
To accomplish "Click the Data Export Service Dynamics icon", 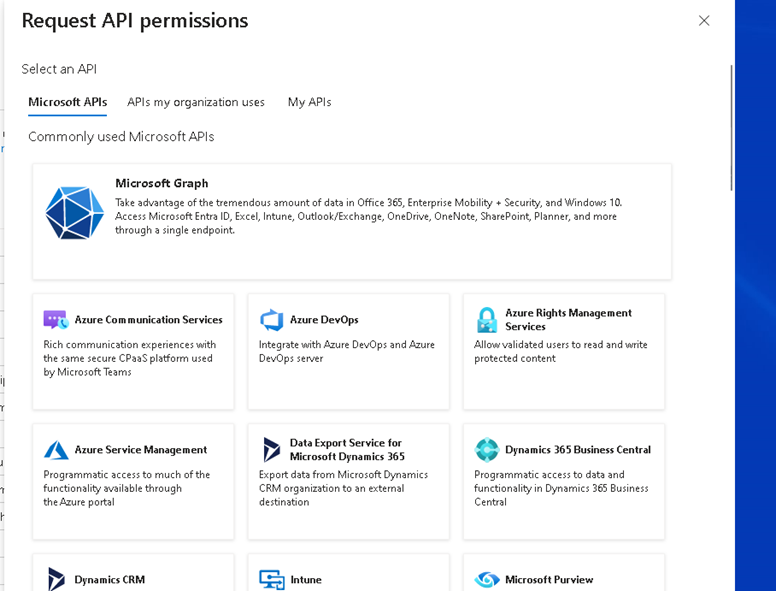I will (x=271, y=449).
